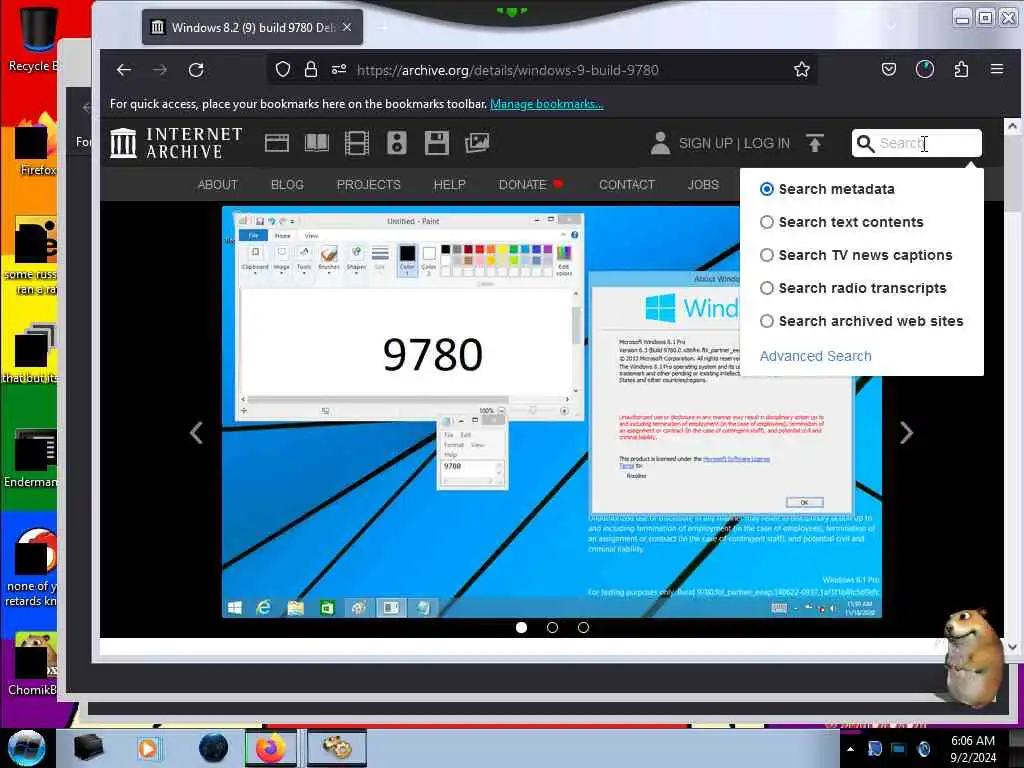The width and height of the screenshot is (1024, 768).
Task: Click the site padlock icon
Action: pos(311,70)
